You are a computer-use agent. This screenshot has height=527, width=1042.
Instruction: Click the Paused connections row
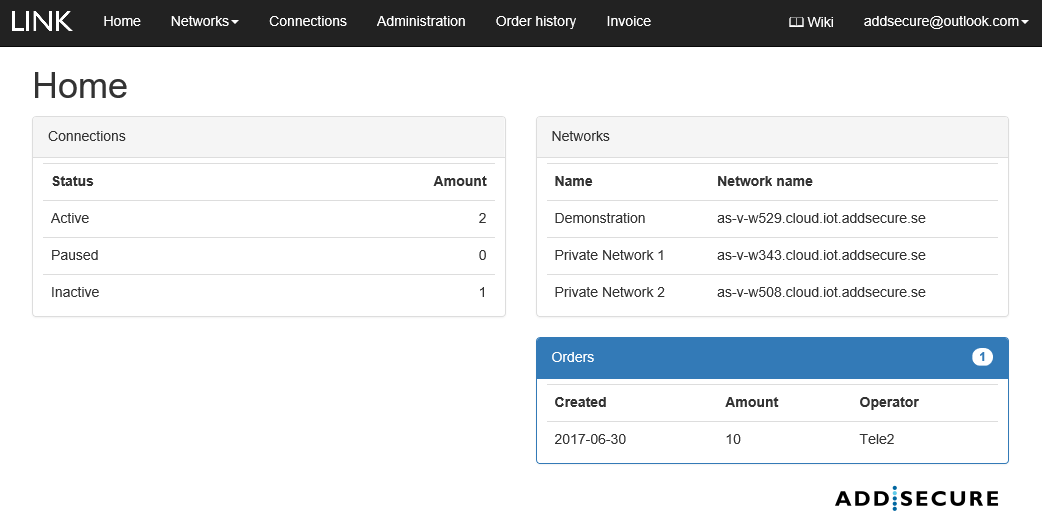75,255
